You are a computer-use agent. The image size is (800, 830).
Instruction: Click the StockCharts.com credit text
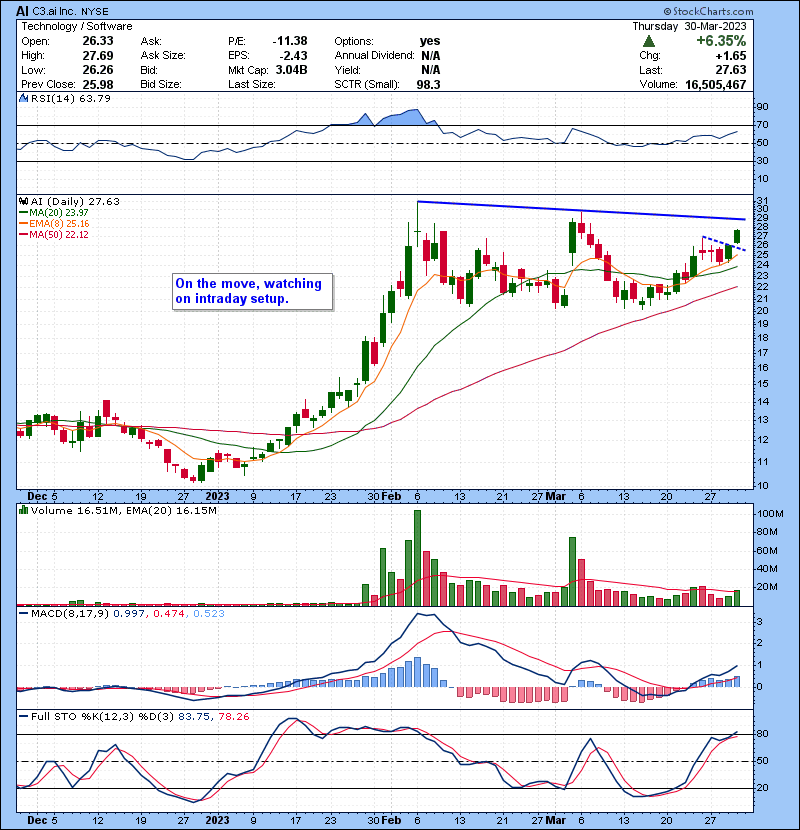(708, 11)
